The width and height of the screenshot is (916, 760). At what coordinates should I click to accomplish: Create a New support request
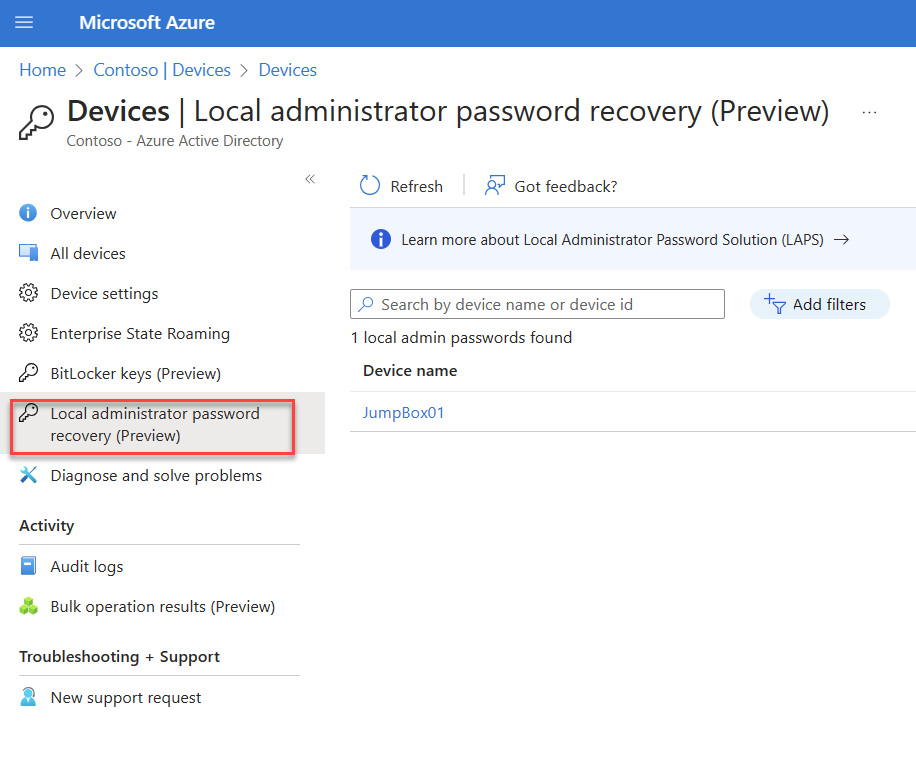pos(126,697)
